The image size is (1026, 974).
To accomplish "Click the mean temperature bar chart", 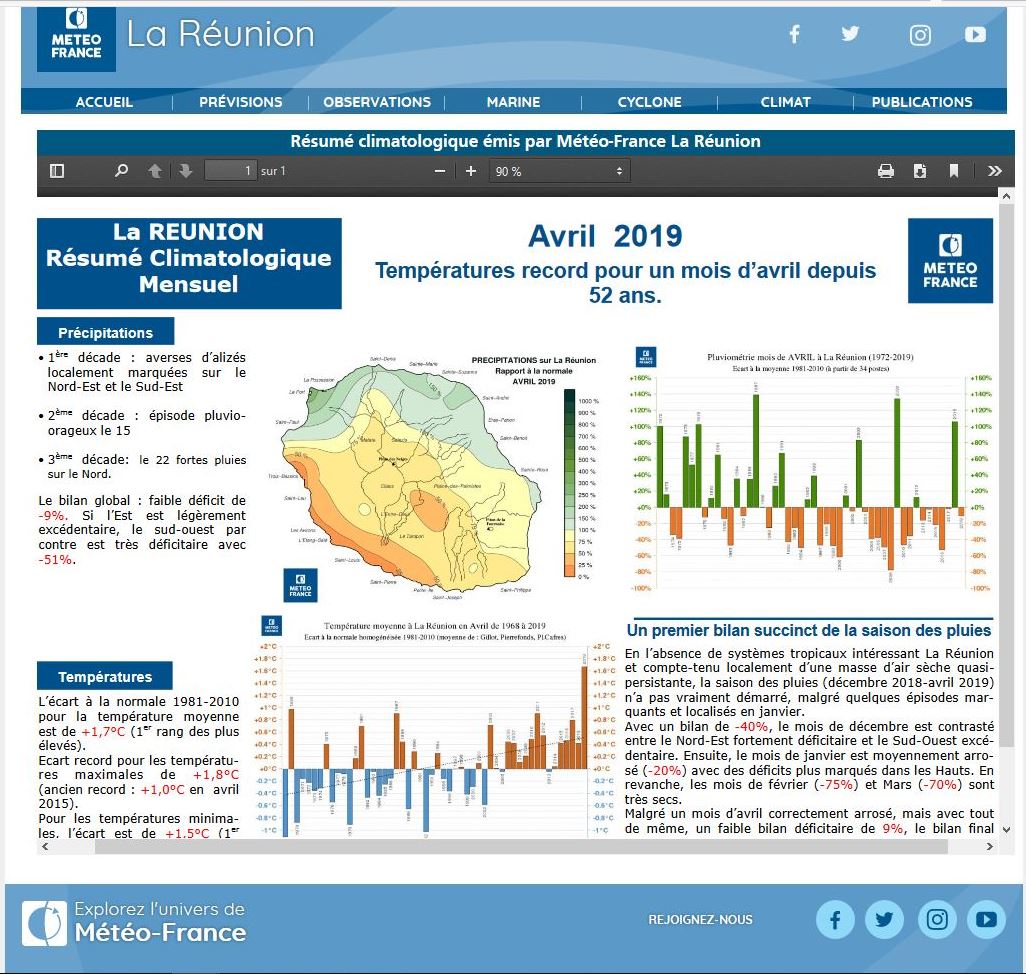I will click(x=434, y=727).
